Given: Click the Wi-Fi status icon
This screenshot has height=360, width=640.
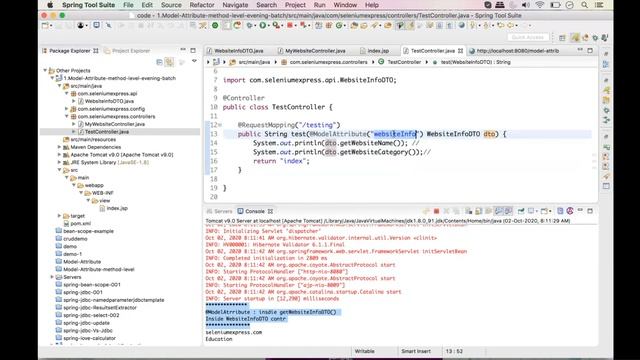Looking at the screenshot, I should pyautogui.click(x=540, y=5).
